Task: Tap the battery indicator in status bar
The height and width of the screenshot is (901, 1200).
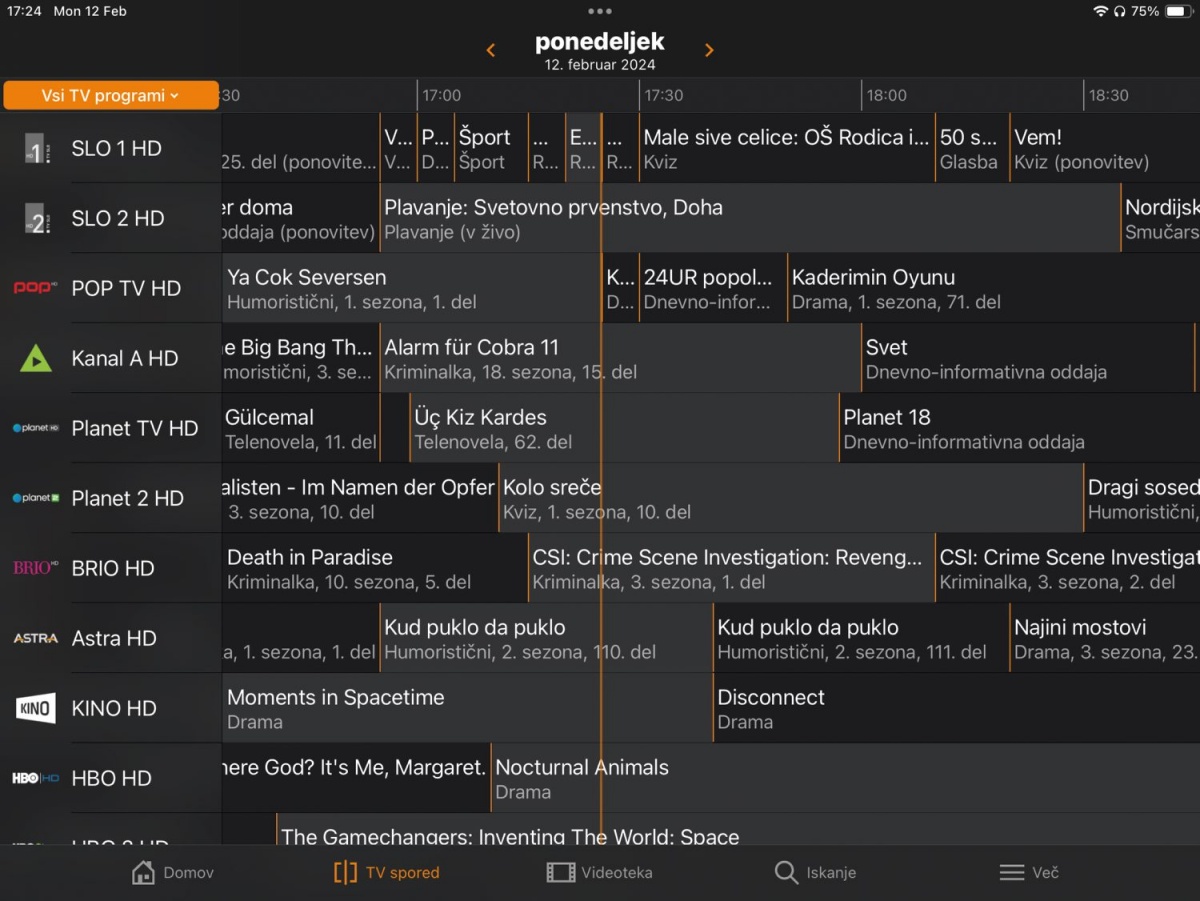Action: click(1178, 11)
